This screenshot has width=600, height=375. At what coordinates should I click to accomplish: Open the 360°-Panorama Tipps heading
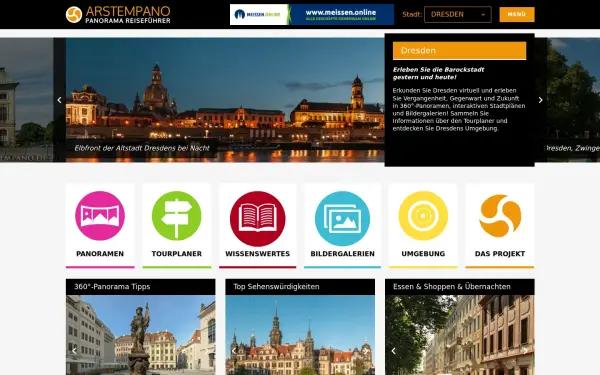(140, 287)
